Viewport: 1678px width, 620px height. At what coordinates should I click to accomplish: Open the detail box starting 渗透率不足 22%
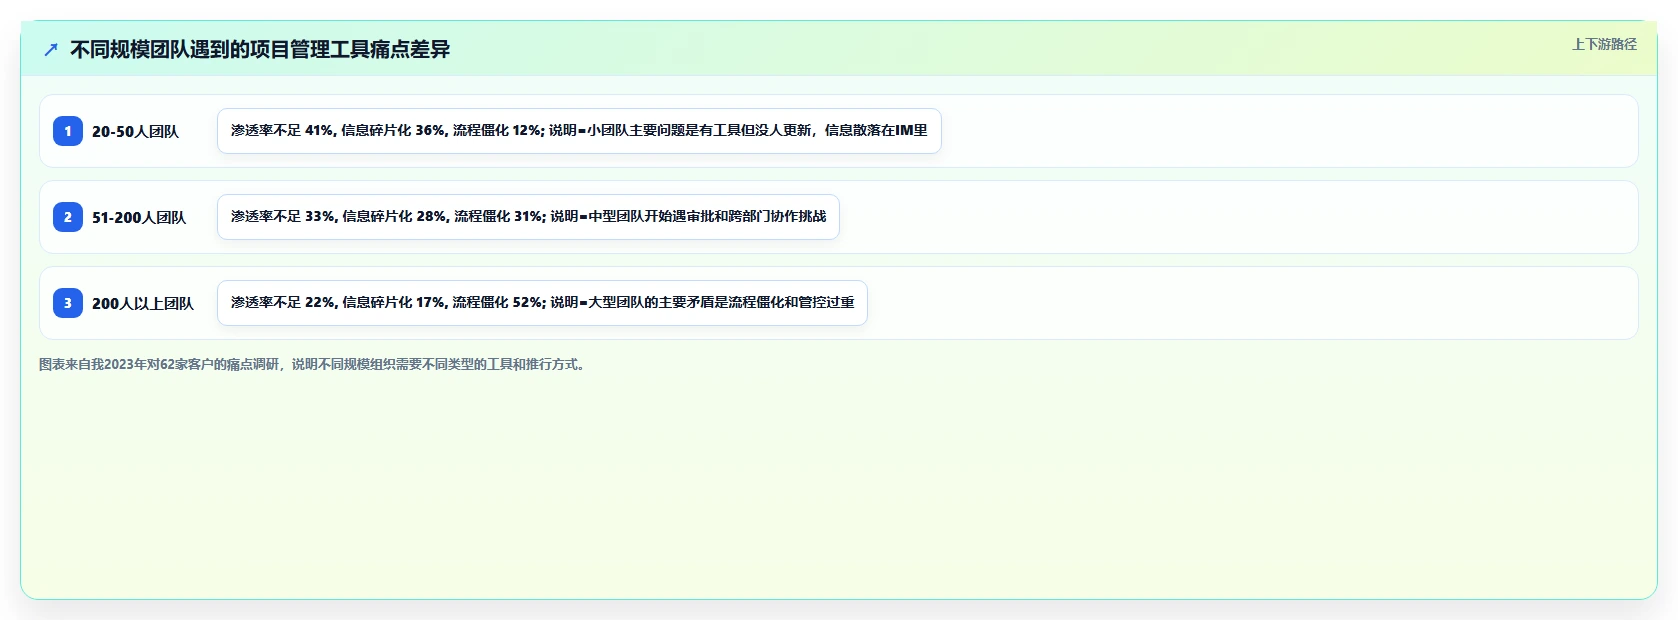(542, 303)
